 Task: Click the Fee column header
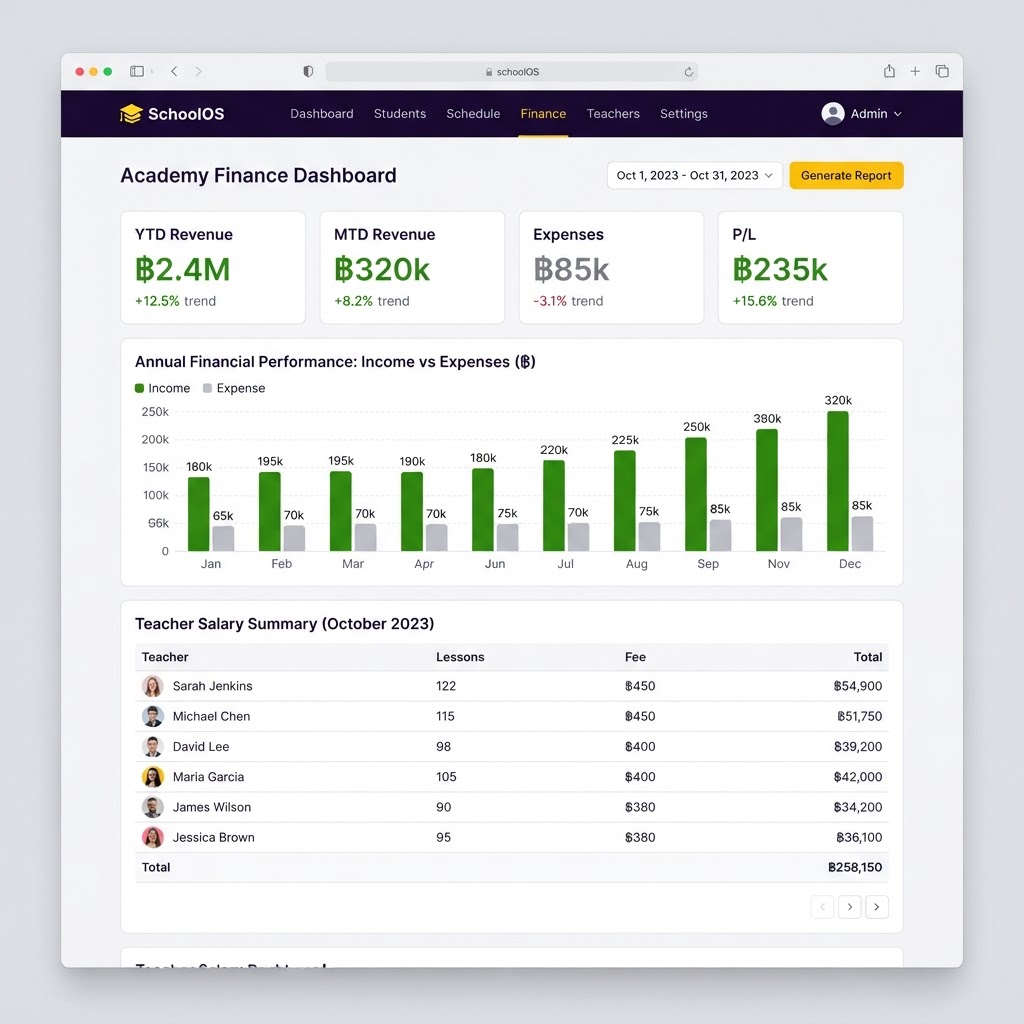pyautogui.click(x=635, y=657)
